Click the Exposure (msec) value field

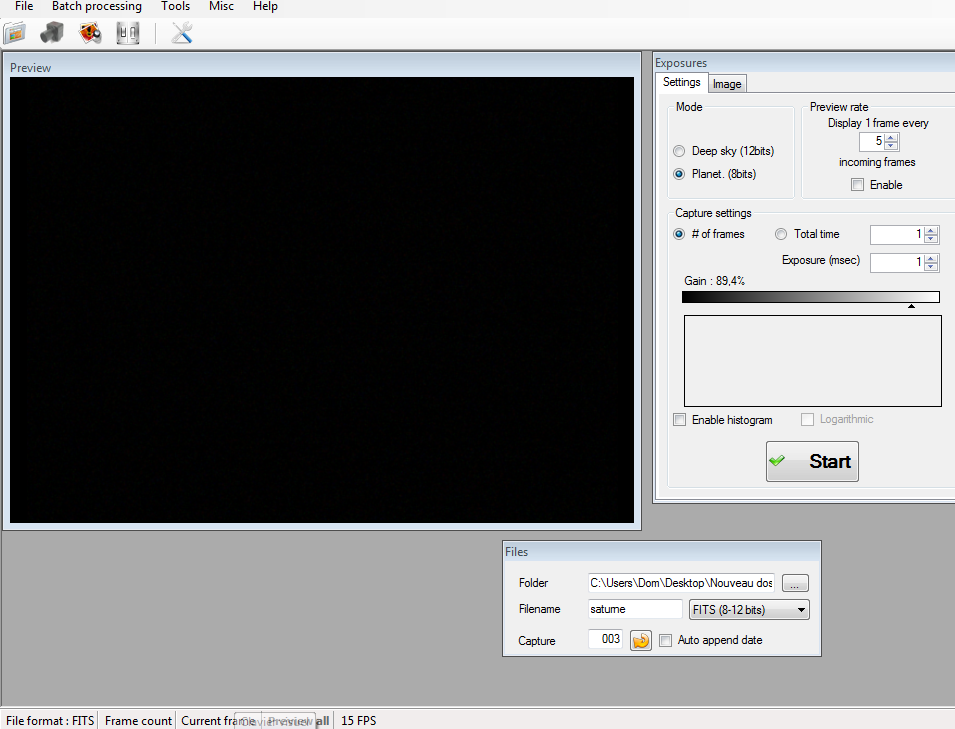898,262
